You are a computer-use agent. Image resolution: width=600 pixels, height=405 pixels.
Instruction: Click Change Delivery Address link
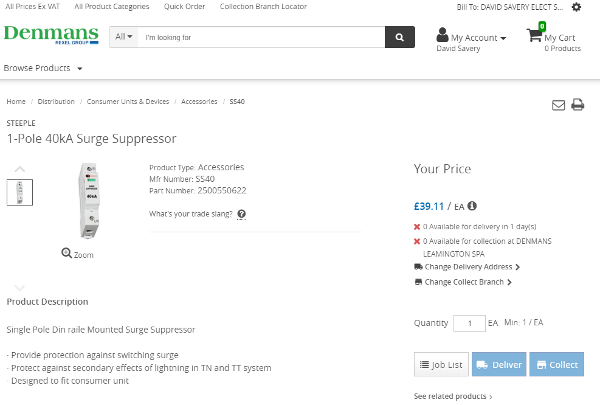pyautogui.click(x=467, y=267)
